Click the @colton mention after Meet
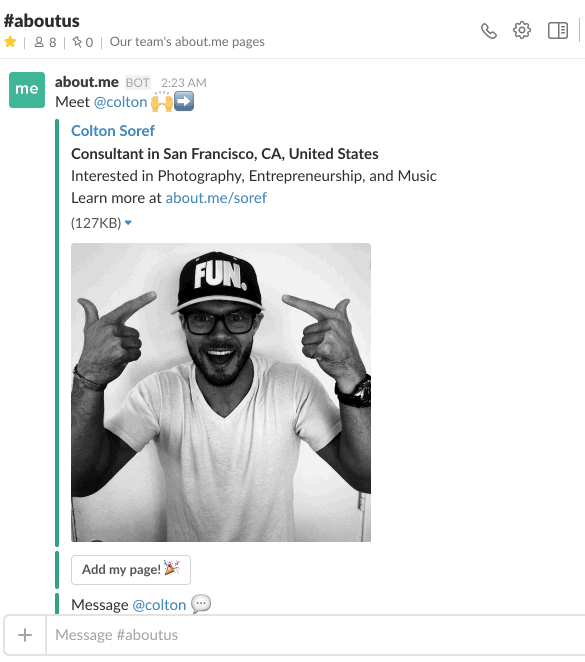 [x=120, y=102]
